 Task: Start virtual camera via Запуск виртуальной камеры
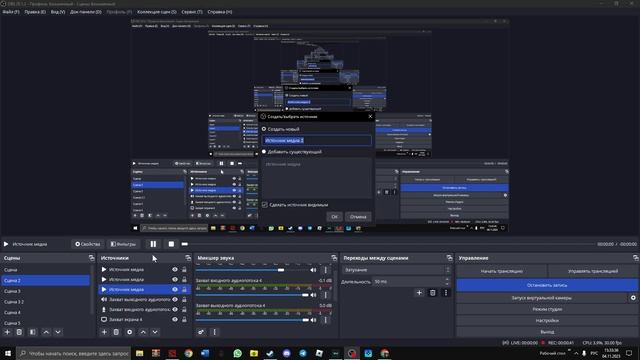pyautogui.click(x=542, y=298)
